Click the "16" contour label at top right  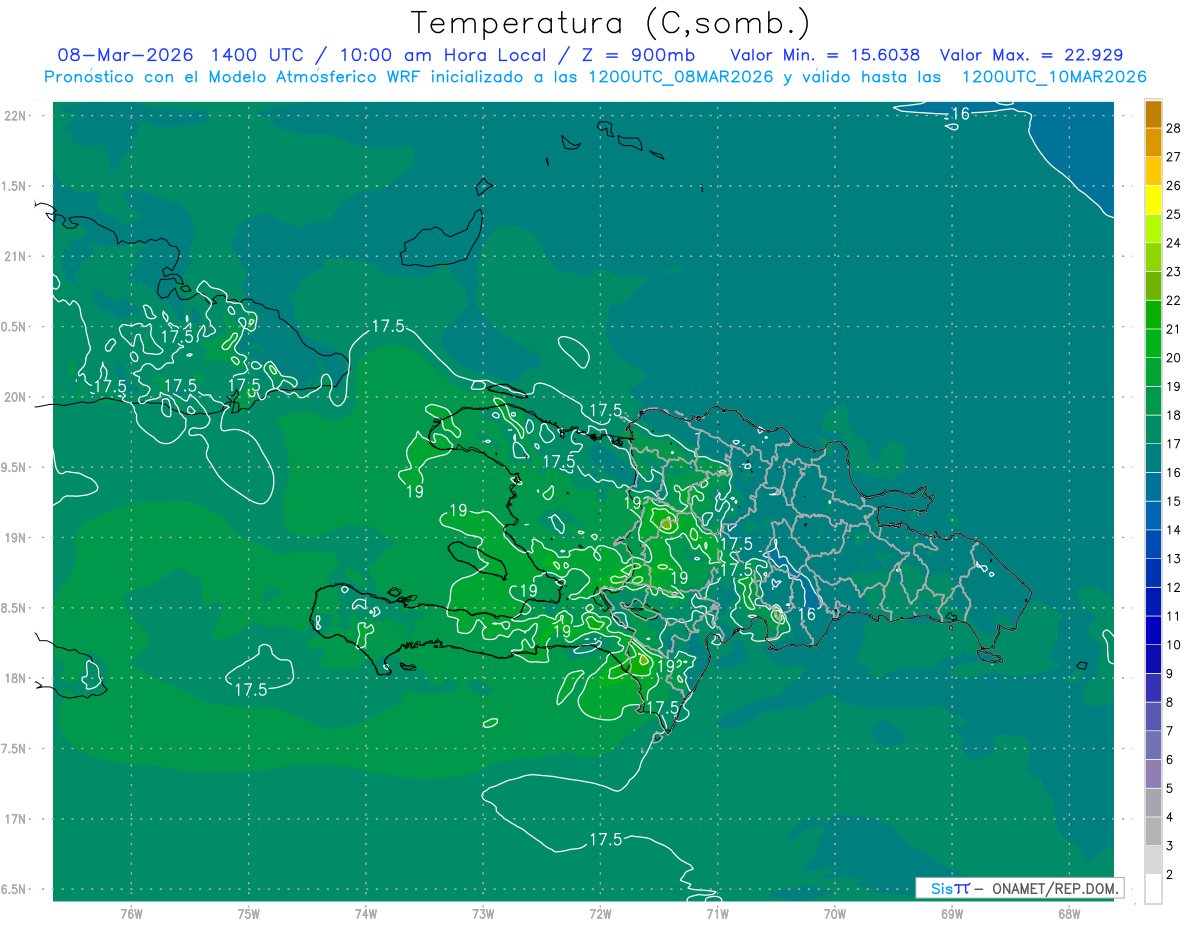[x=959, y=114]
